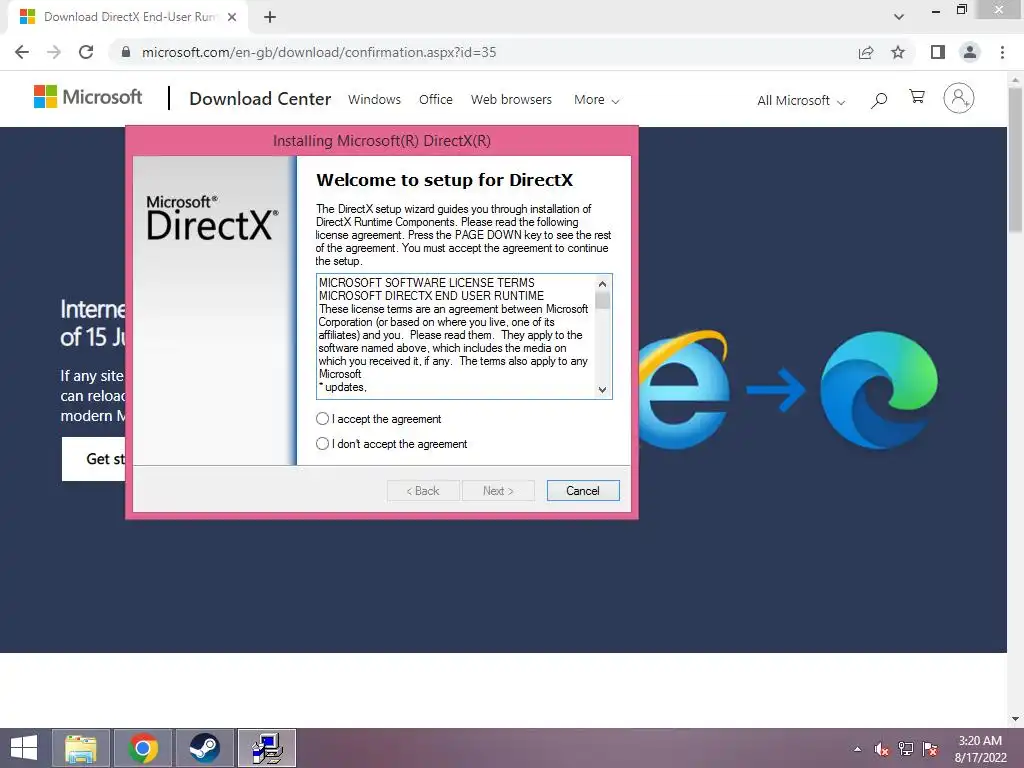Click the address bar URL

[319, 52]
